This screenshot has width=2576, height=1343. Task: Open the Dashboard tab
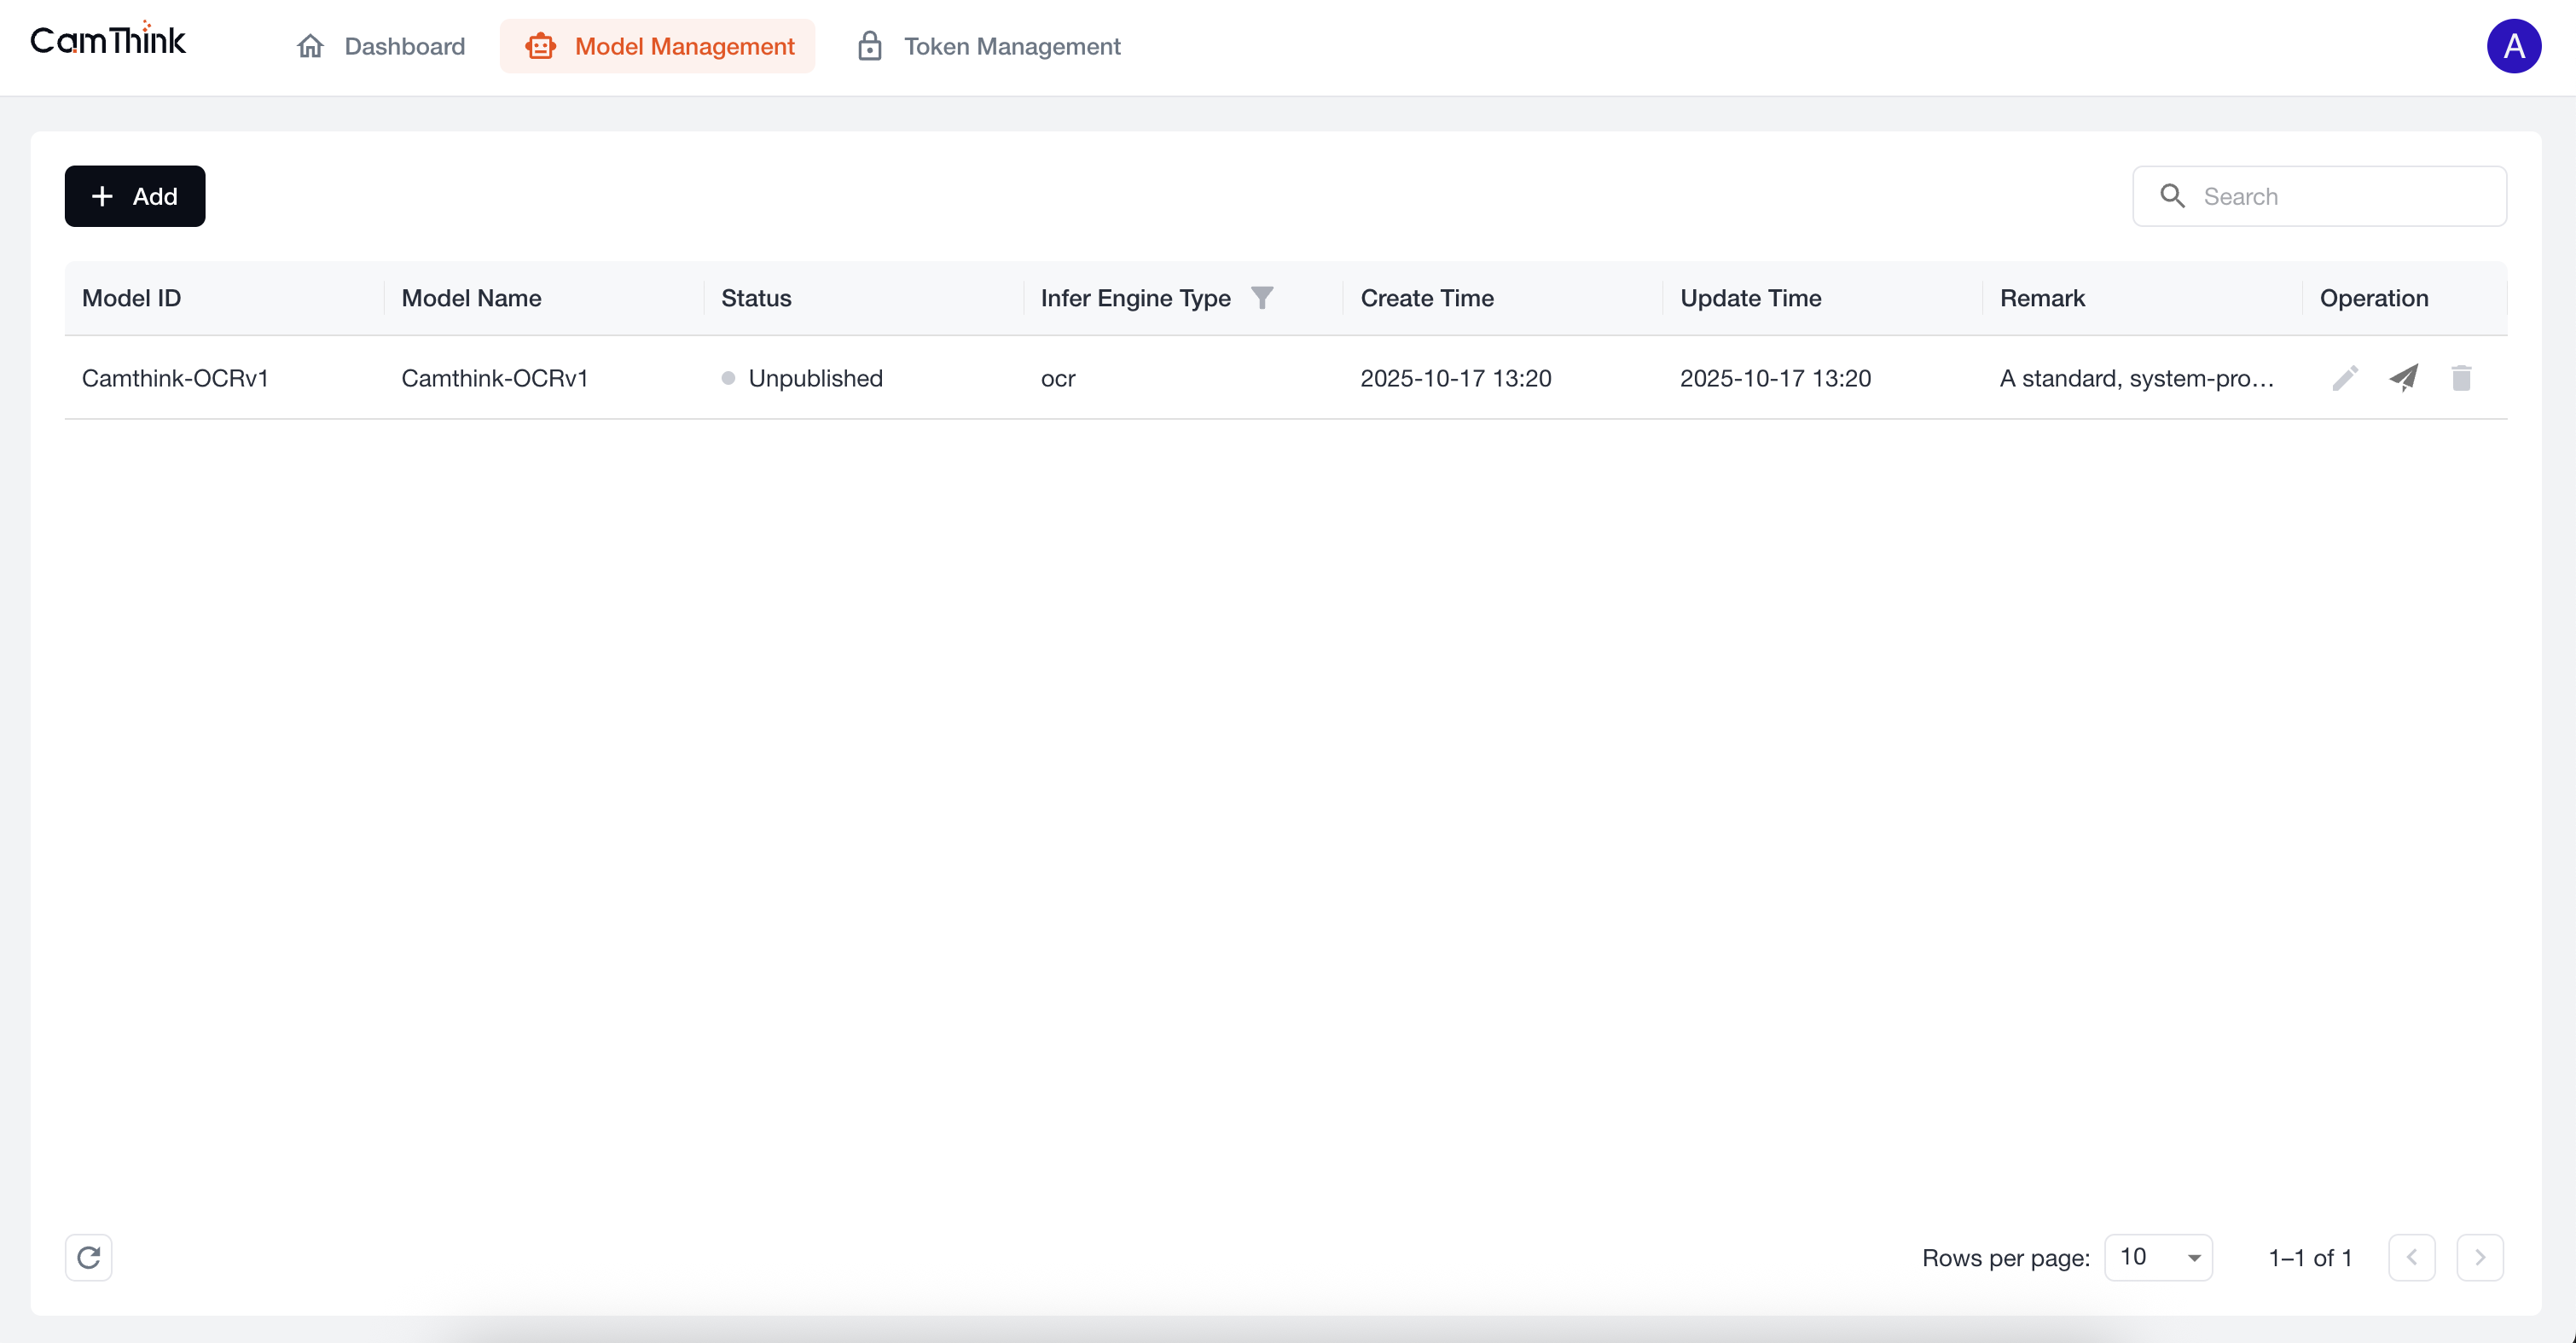[381, 46]
